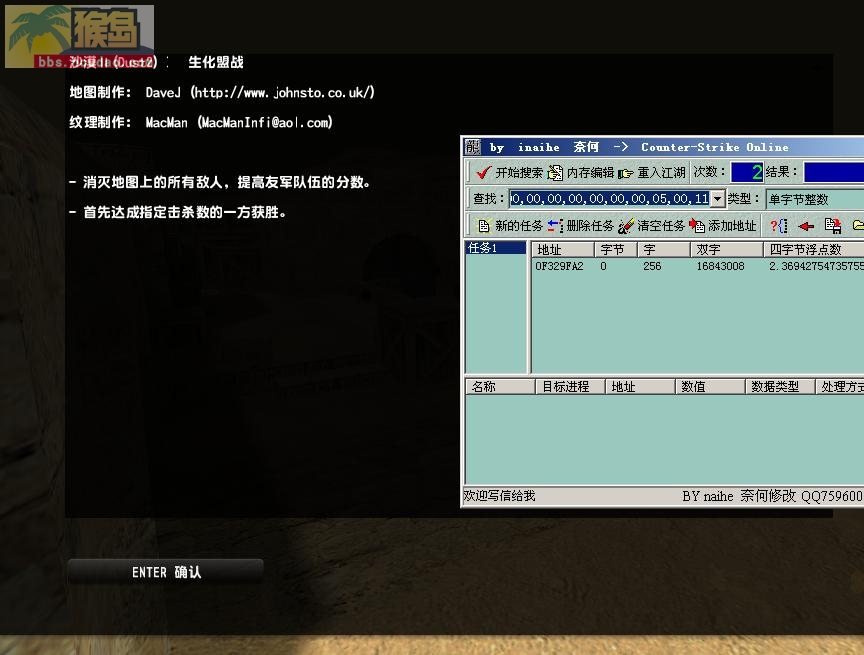The image size is (864, 655).
Task: Click the 重入江湖 toolbar button
Action: (x=651, y=172)
